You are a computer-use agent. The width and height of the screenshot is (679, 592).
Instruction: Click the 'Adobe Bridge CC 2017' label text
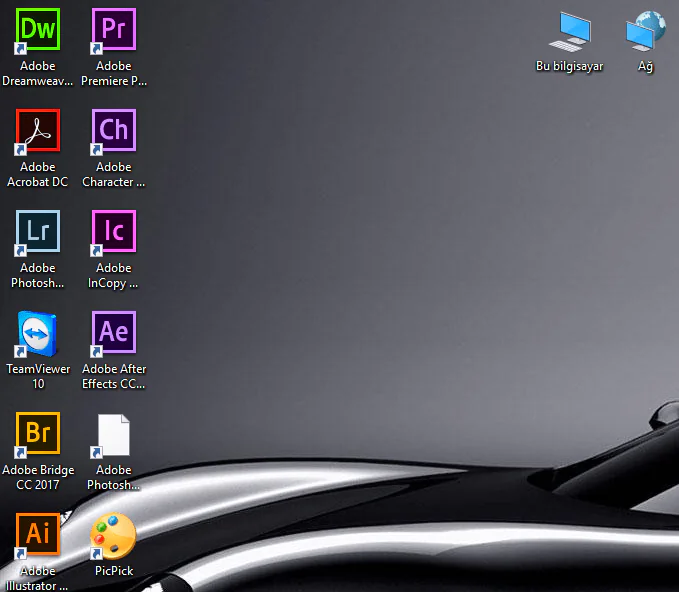point(38,478)
